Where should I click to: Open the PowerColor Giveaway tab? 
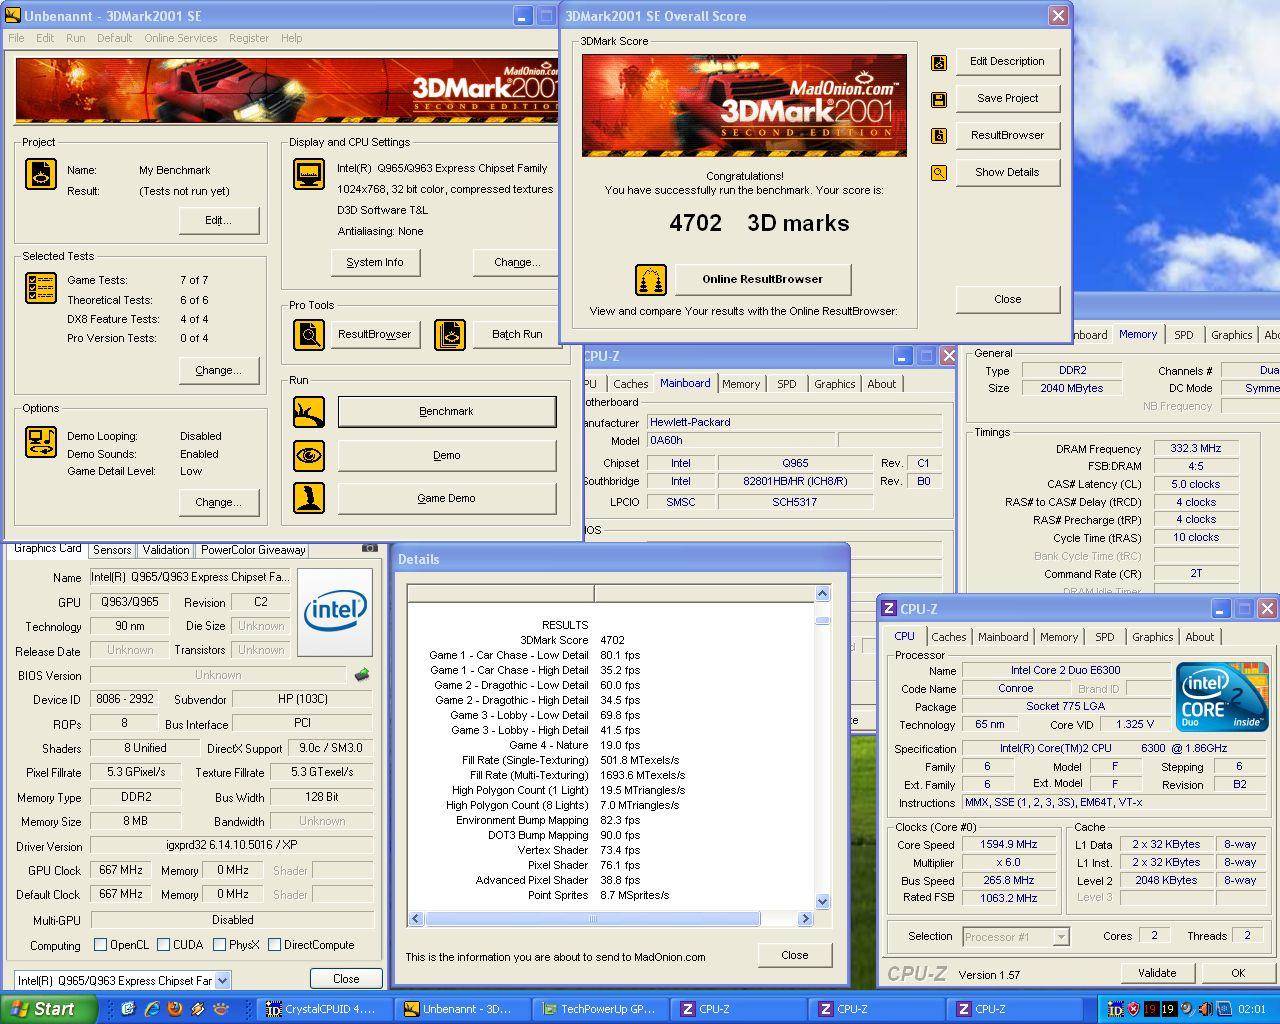(253, 550)
